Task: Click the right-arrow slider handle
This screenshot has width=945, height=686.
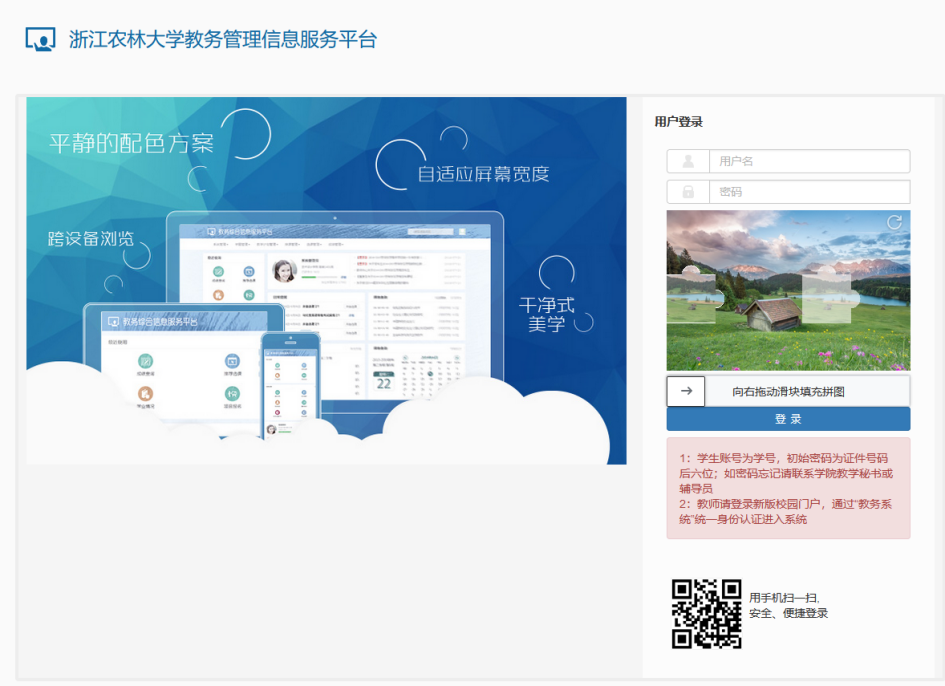Action: 686,391
